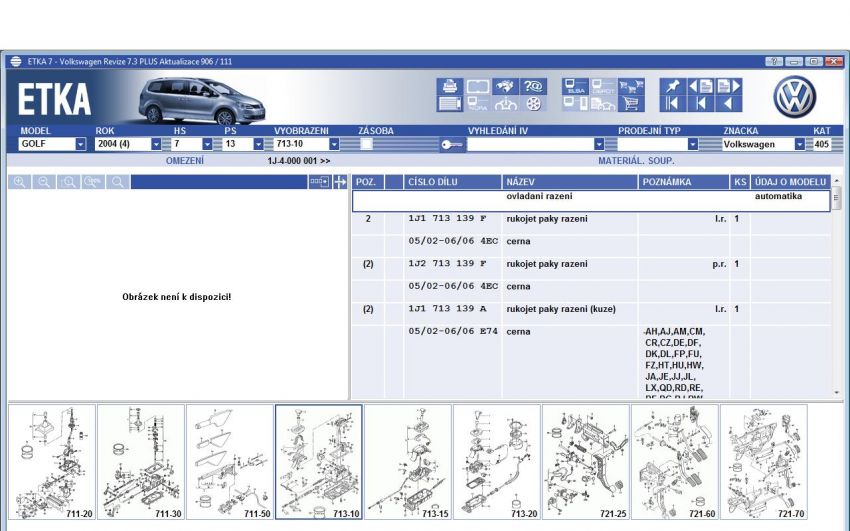Go to the next page document icon
Screen dimensions: 850x531
tap(729, 86)
